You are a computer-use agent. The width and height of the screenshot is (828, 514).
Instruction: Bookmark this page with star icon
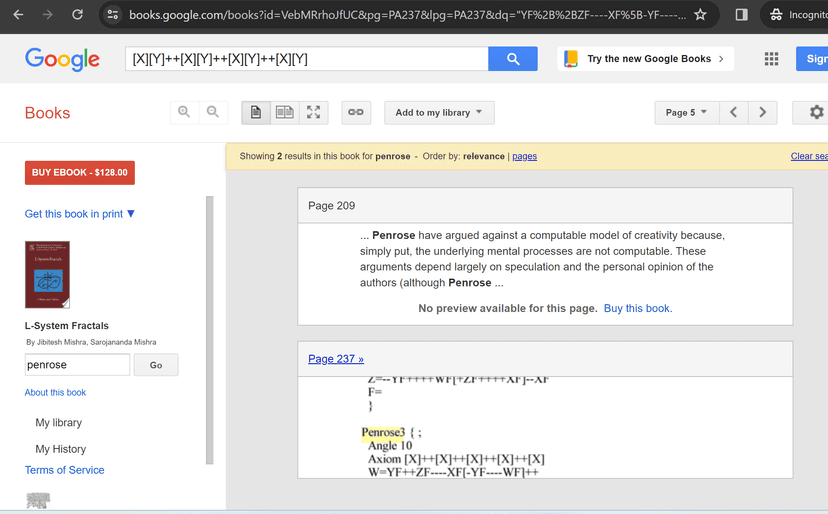[700, 15]
